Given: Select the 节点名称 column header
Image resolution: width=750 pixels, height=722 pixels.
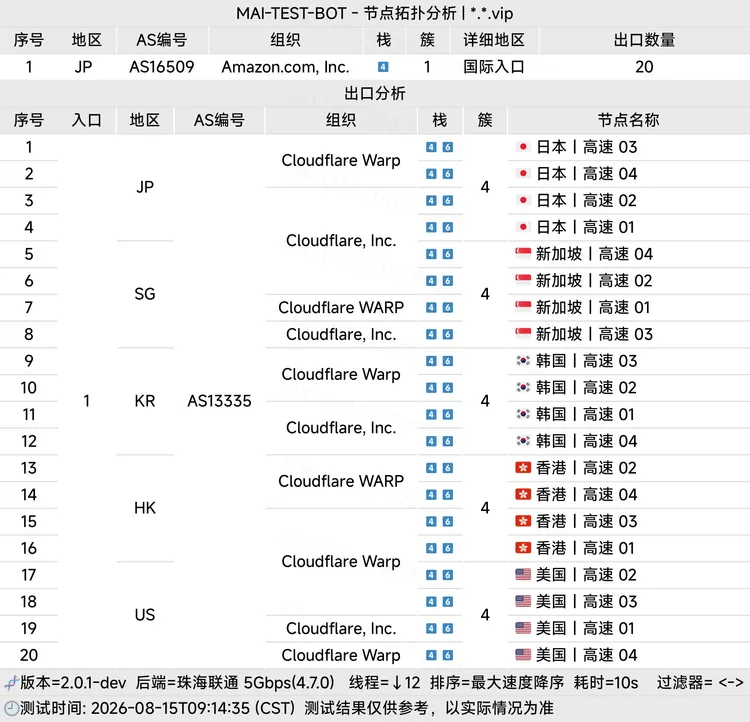Looking at the screenshot, I should [x=629, y=120].
